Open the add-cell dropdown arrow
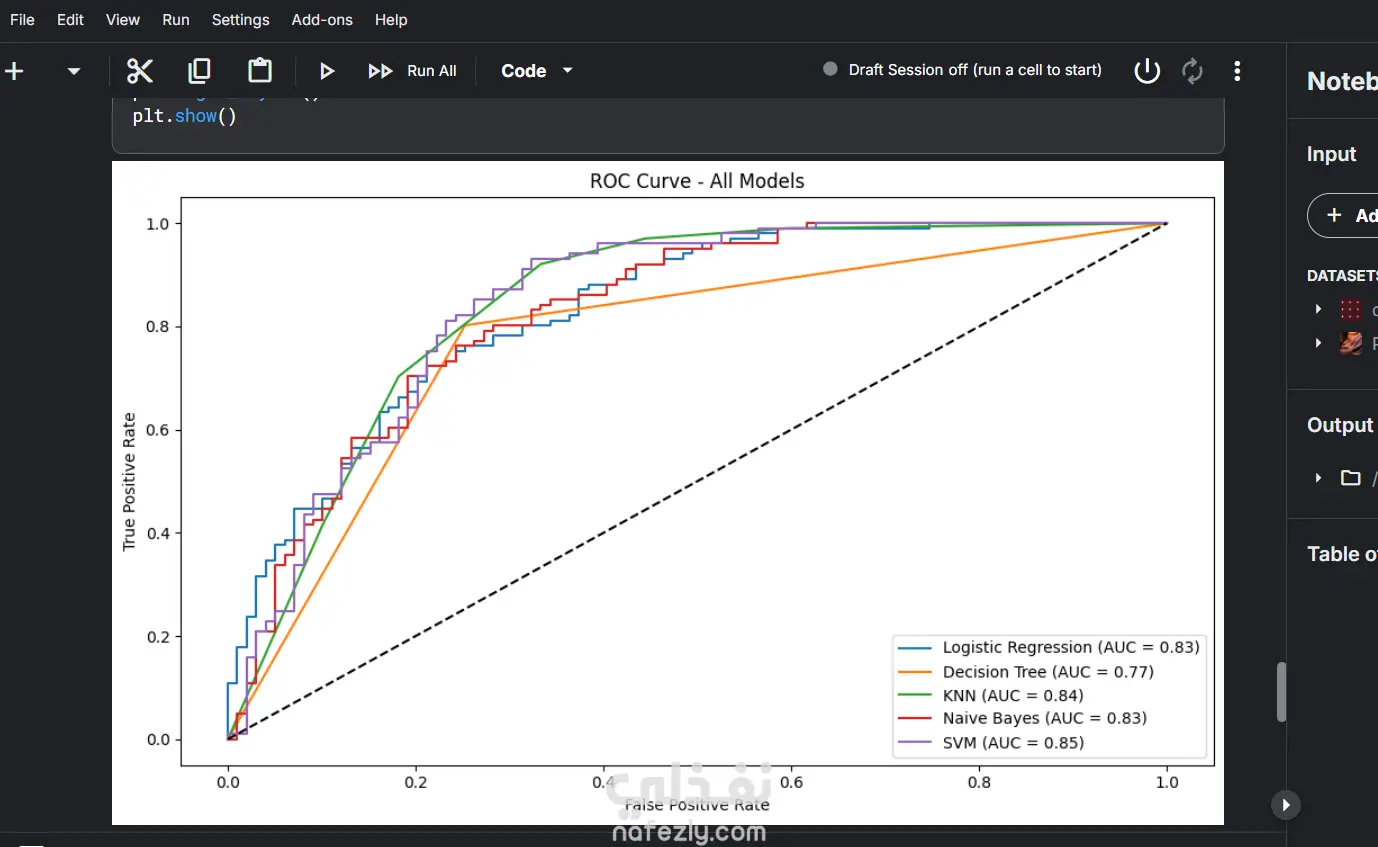1378x847 pixels. point(73,71)
